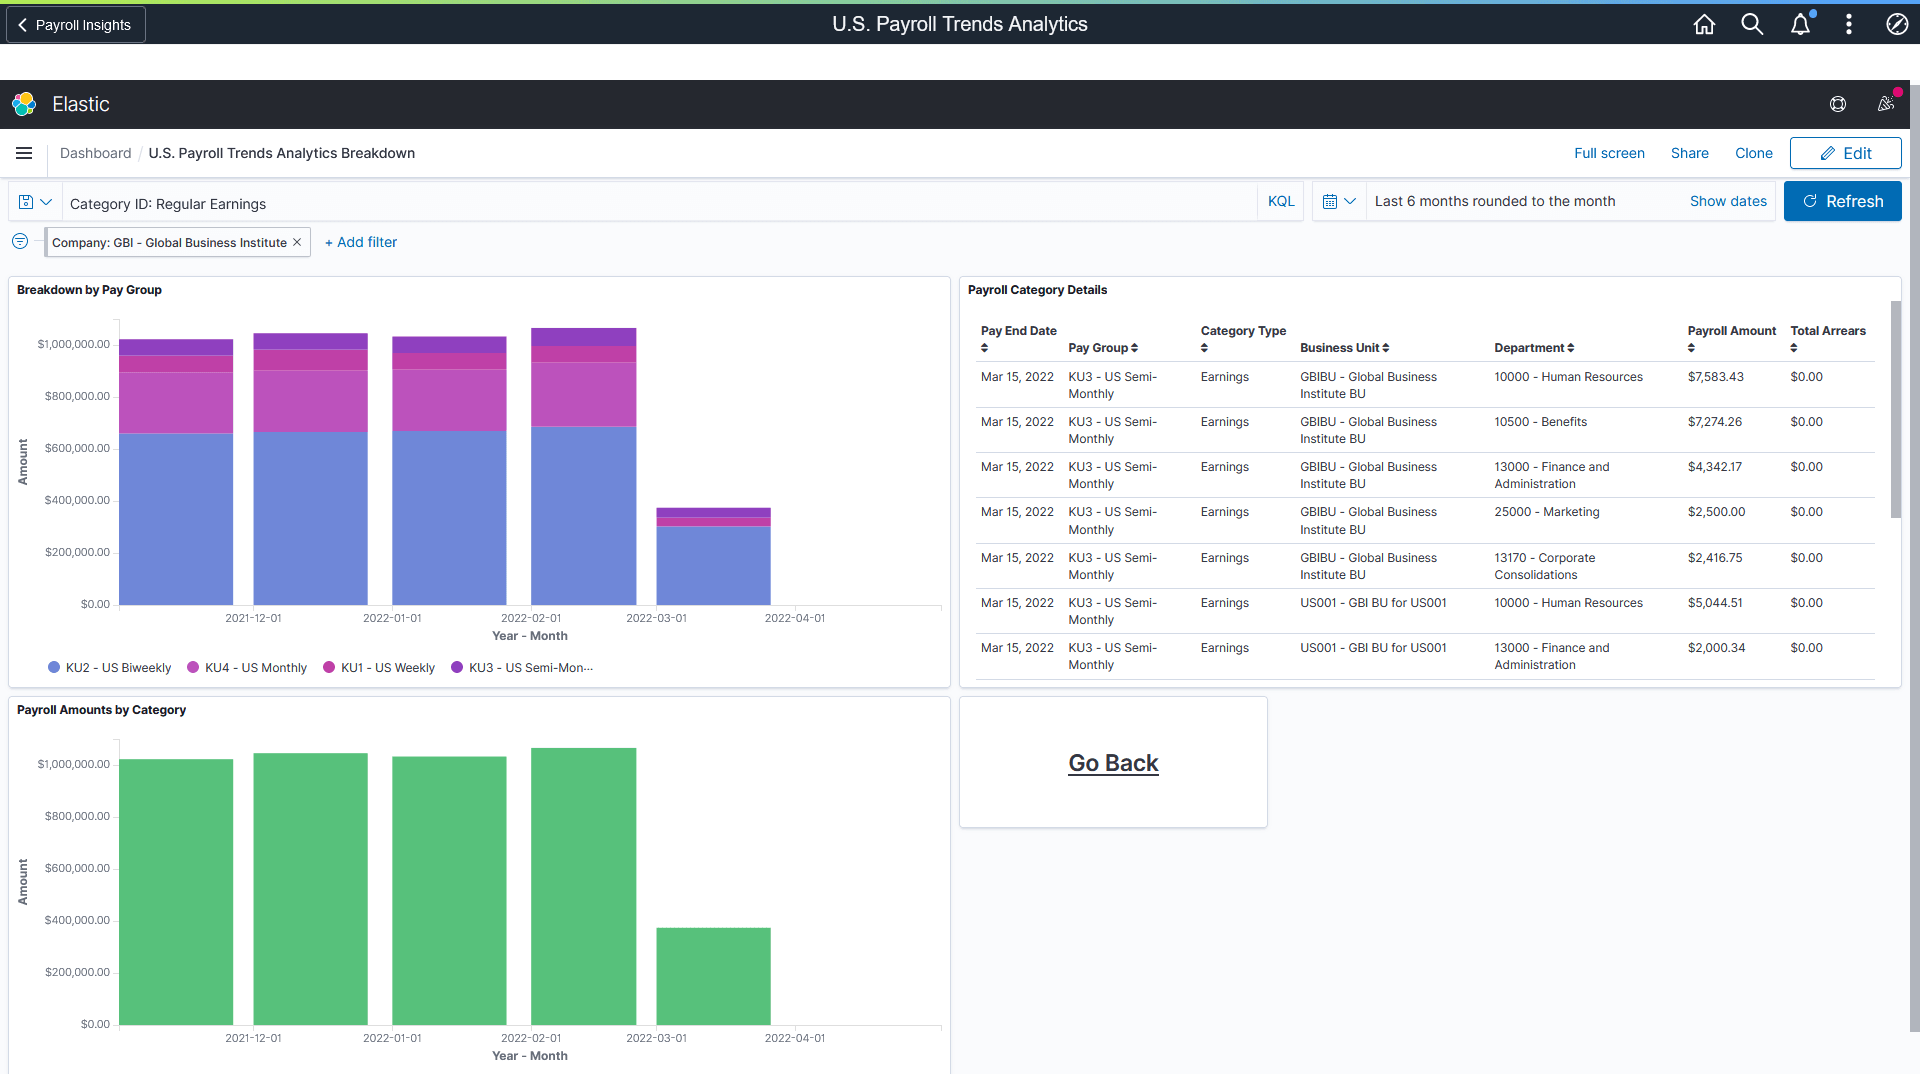Check notifications with the bell icon
The image size is (1920, 1080).
point(1800,24)
